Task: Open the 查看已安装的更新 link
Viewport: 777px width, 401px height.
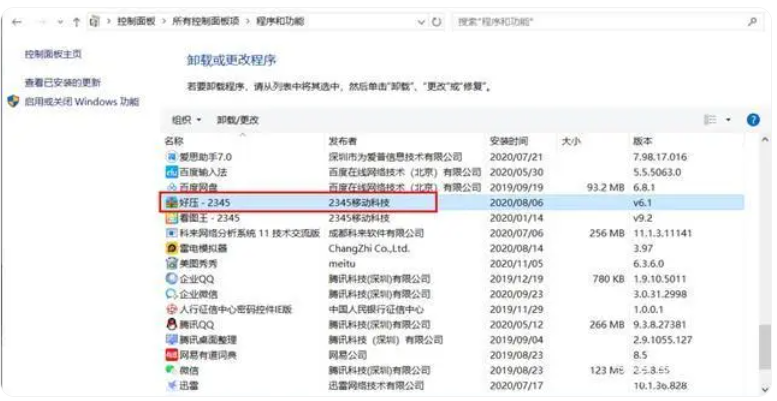Action: [x=62, y=82]
